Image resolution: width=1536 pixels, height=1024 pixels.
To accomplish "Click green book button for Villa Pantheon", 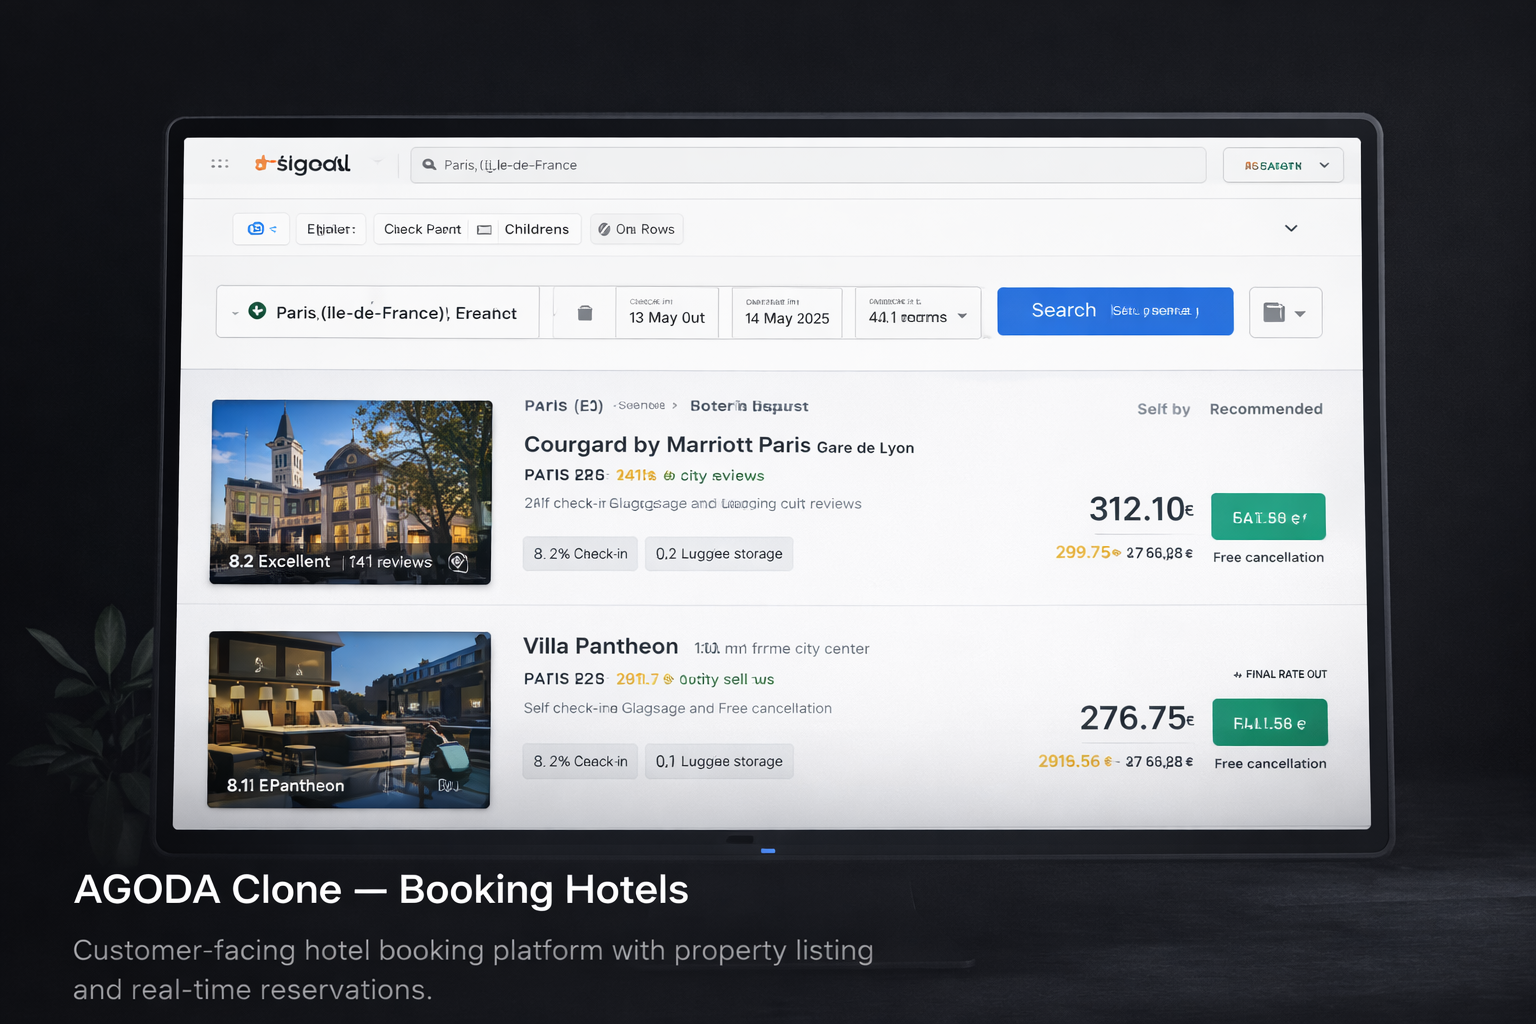I will click(x=1269, y=722).
